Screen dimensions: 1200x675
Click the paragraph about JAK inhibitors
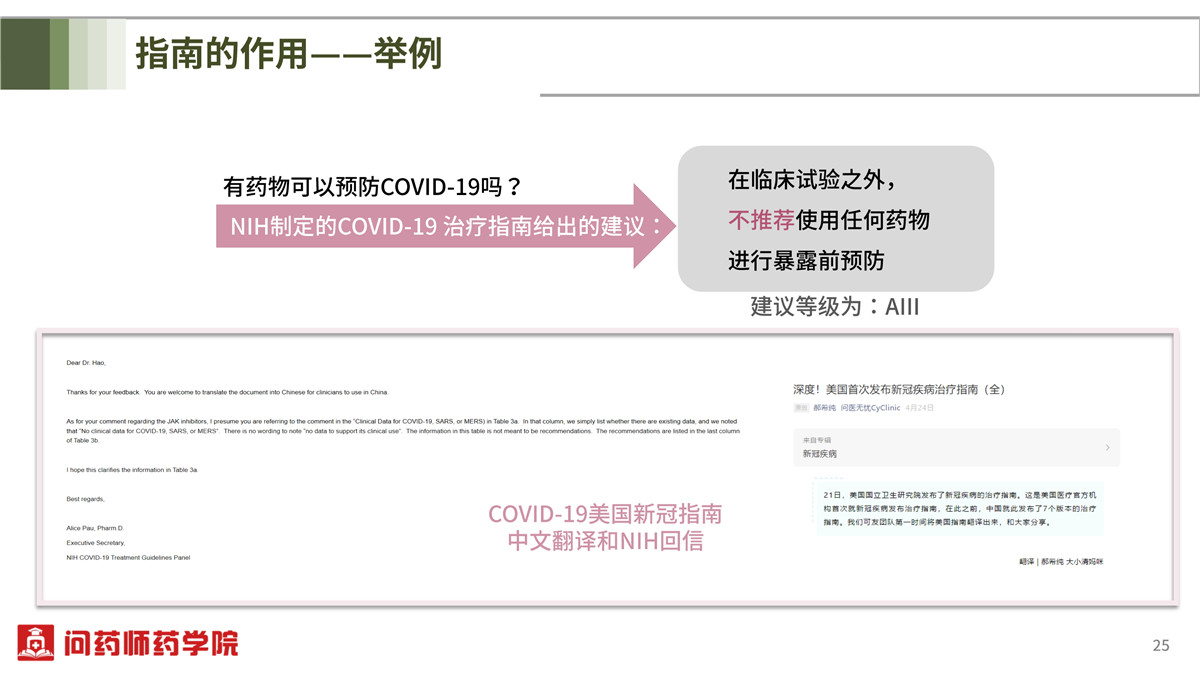pyautogui.click(x=403, y=431)
